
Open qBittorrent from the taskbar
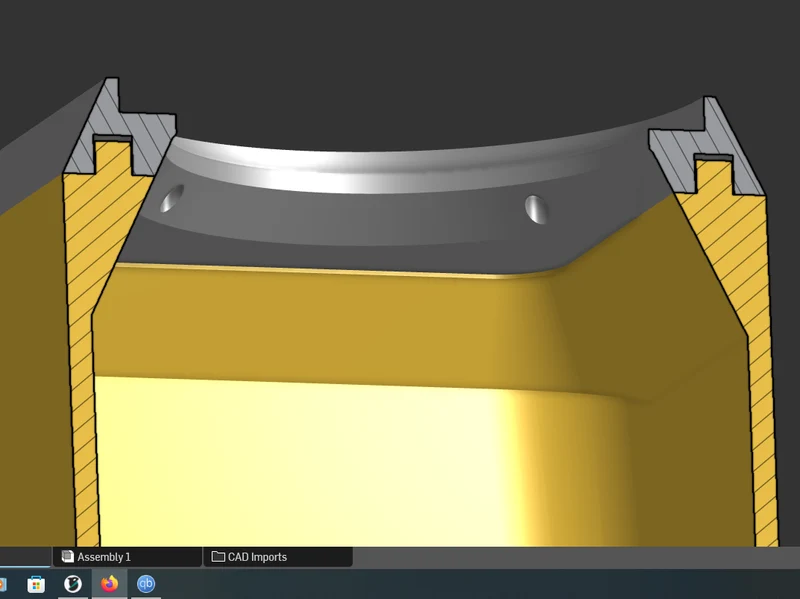coord(146,584)
